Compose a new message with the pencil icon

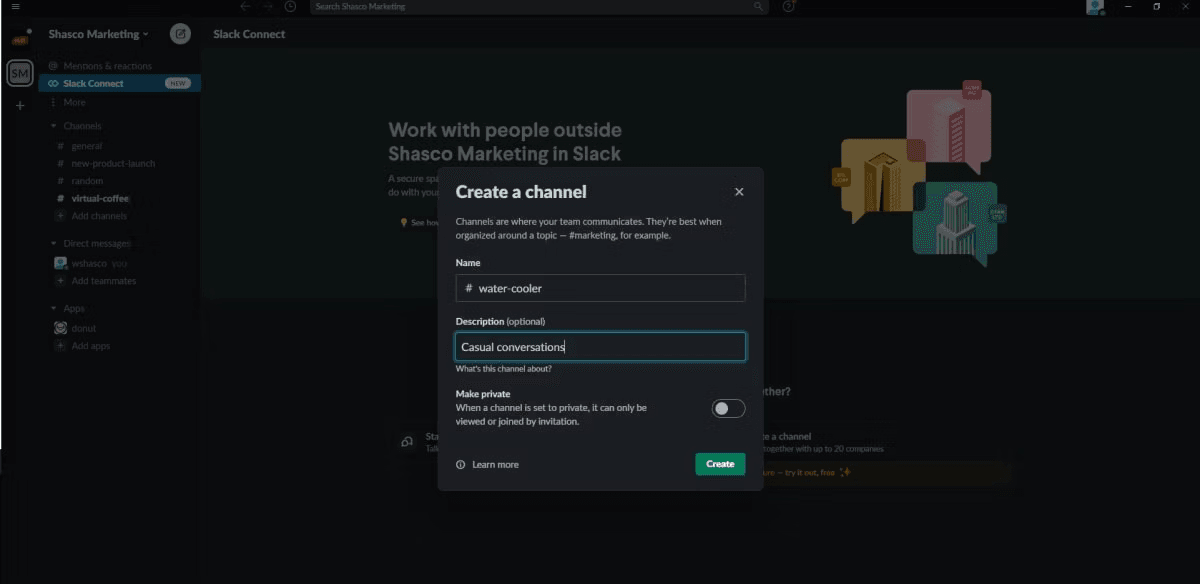(x=180, y=34)
